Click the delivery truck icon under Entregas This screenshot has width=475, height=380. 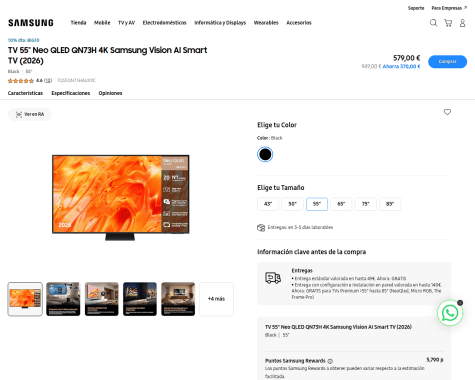273,278
